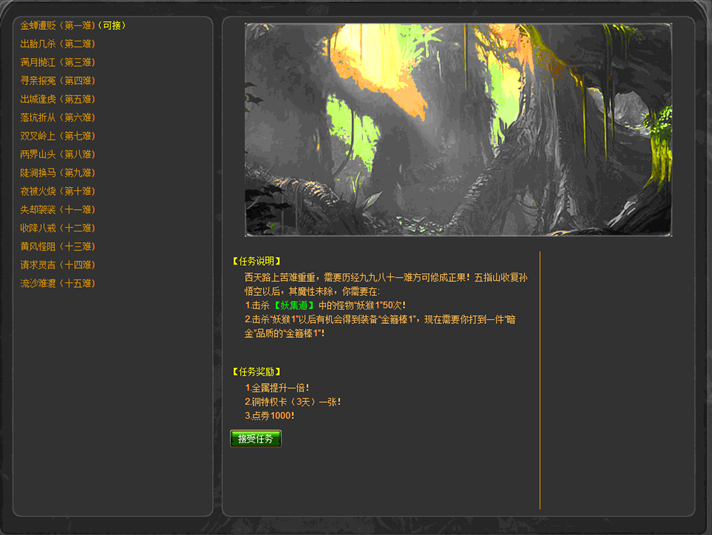Screen dimensions: 712x535
Task: Click the 【任务说明】 heading
Action: [257, 261]
